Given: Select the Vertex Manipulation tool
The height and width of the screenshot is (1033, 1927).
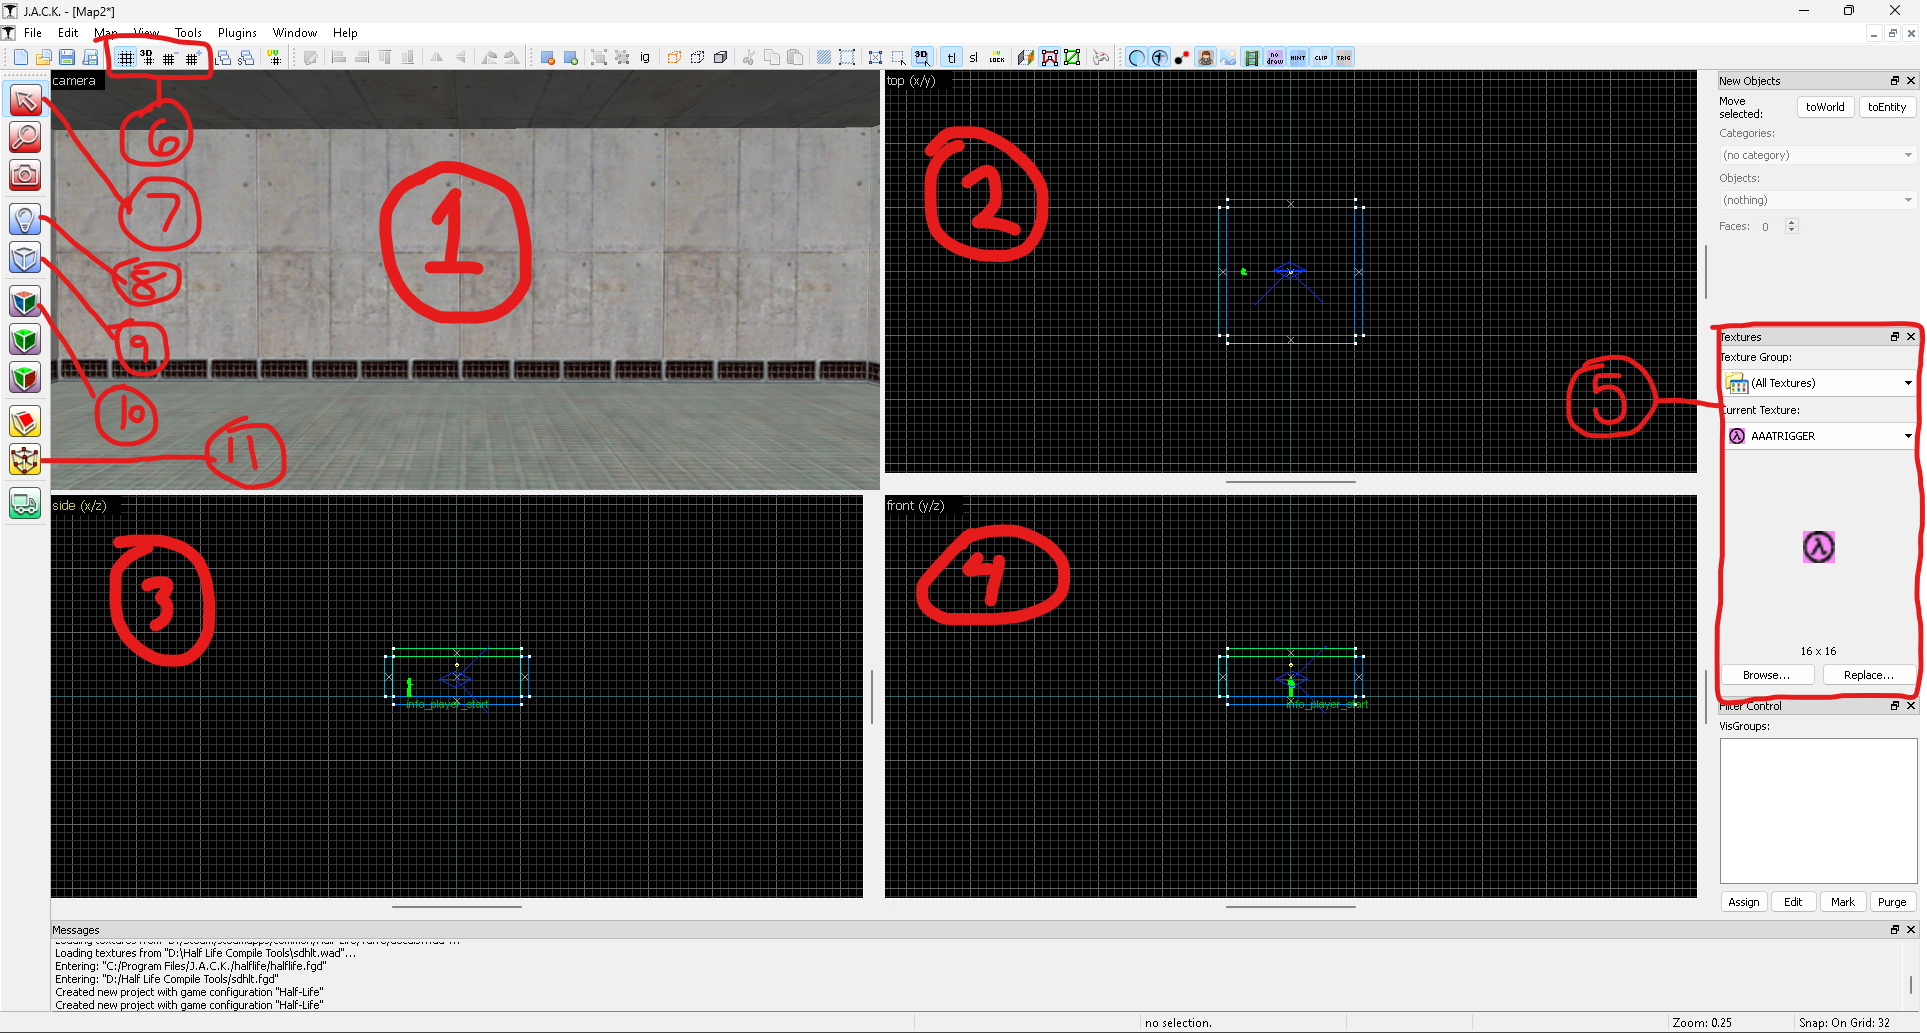Looking at the screenshot, I should [25, 459].
